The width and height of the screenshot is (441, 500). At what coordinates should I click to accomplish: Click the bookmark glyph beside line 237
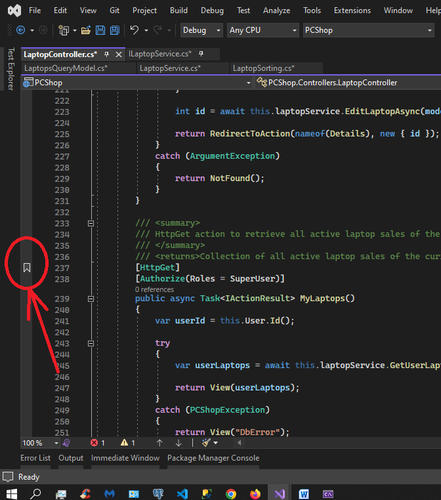pos(27,267)
